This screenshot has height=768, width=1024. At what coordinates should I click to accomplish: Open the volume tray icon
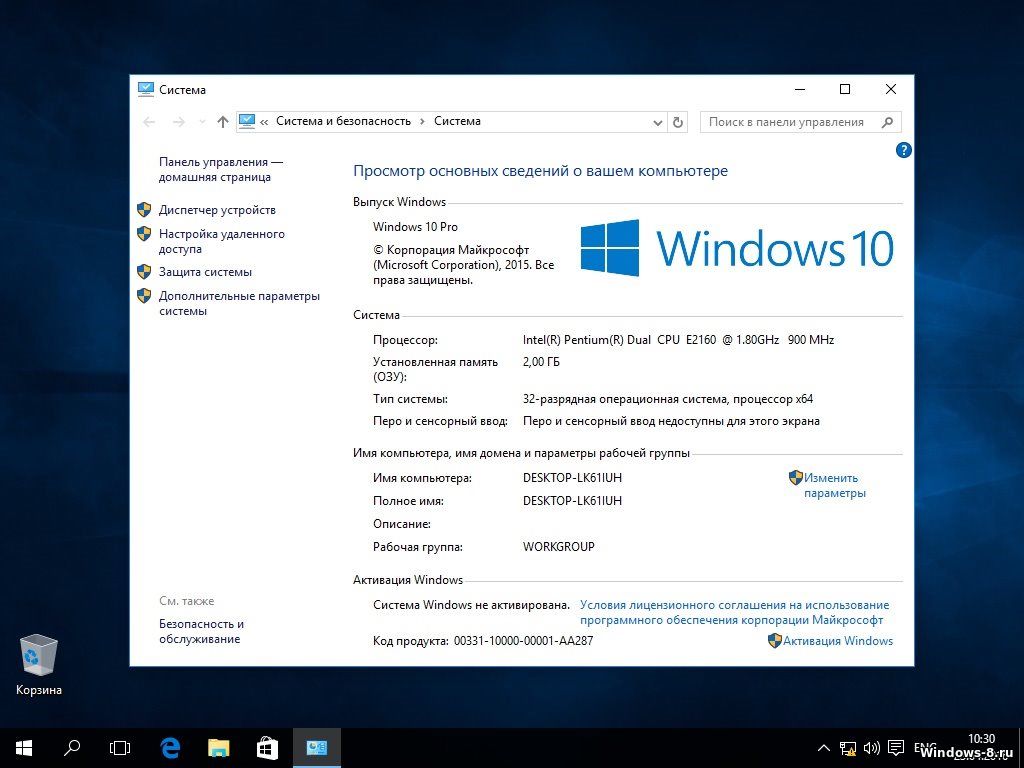[x=872, y=748]
